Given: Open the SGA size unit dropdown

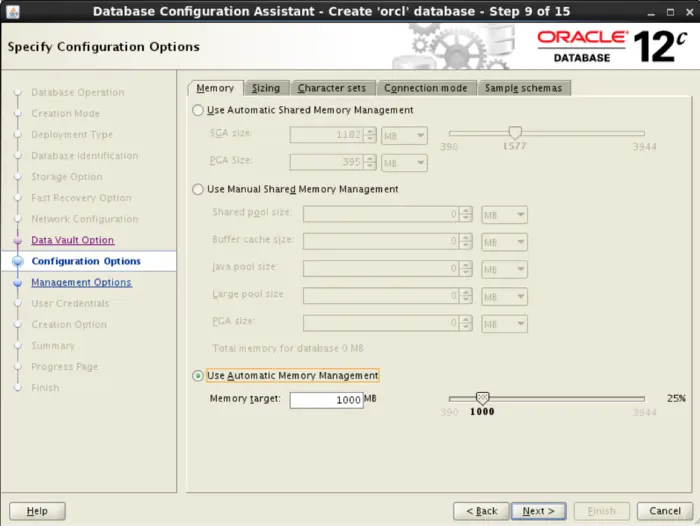Looking at the screenshot, I should (x=404, y=136).
